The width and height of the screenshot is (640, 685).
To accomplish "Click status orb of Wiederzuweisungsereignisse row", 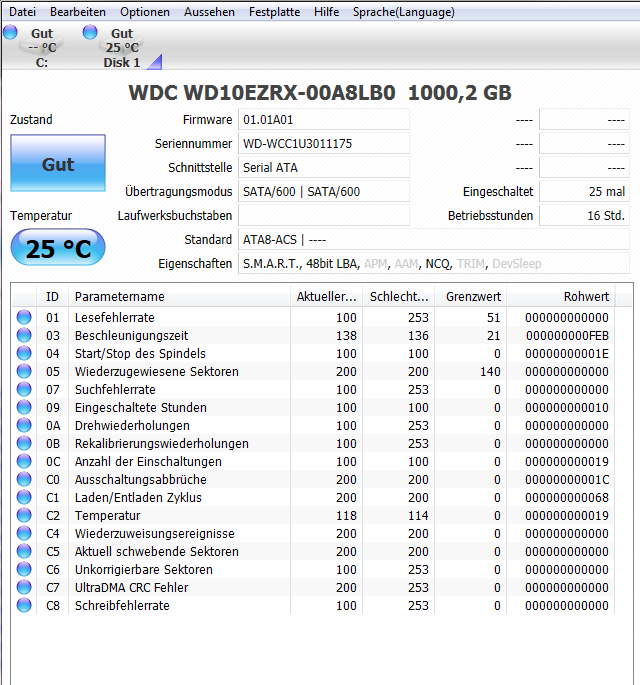I will pos(24,533).
